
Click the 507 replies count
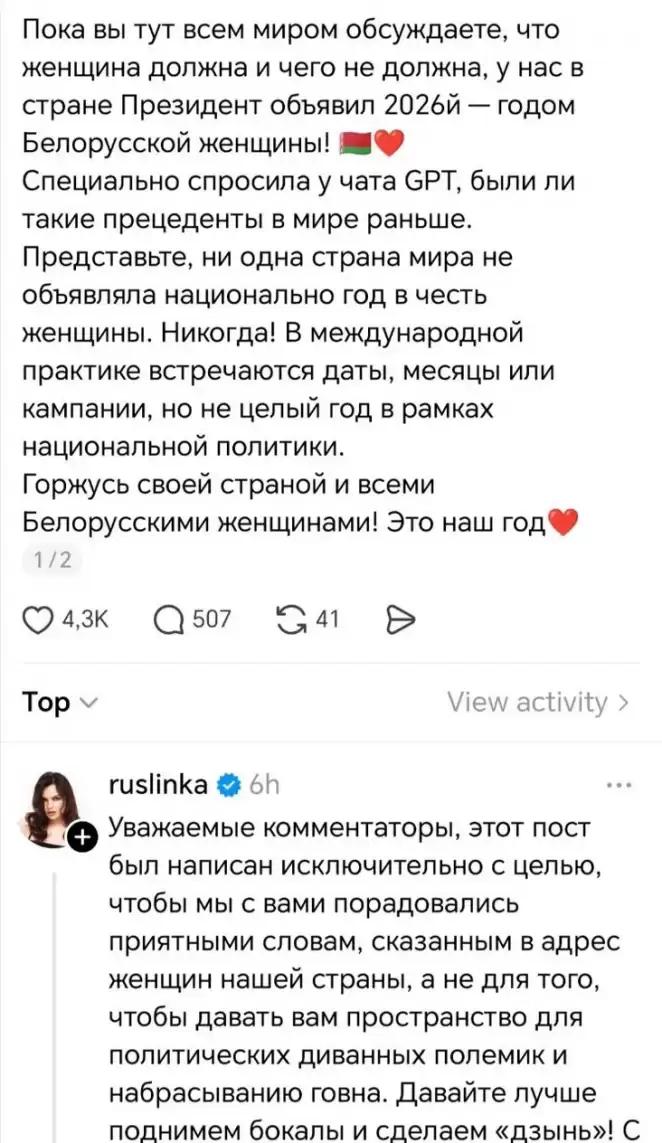(211, 620)
